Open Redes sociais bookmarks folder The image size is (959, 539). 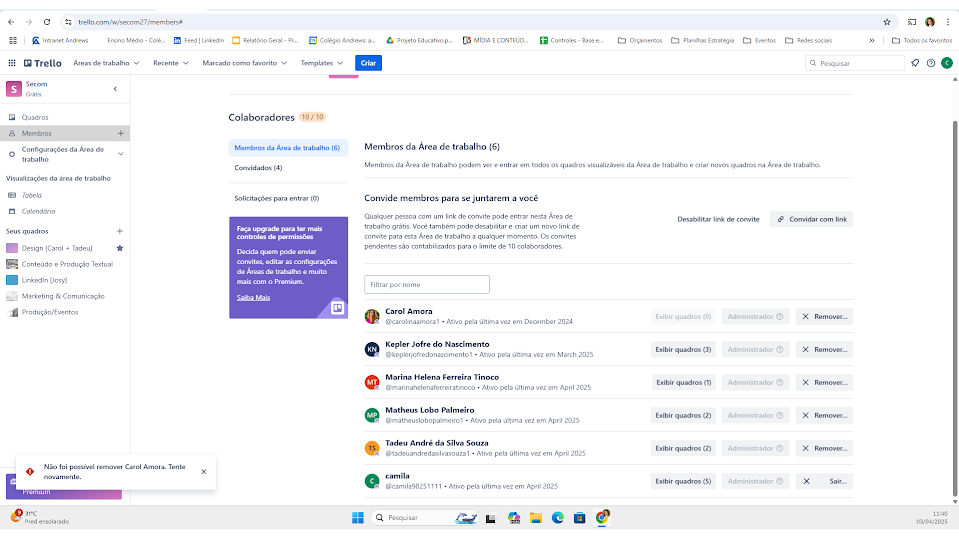pyautogui.click(x=809, y=40)
